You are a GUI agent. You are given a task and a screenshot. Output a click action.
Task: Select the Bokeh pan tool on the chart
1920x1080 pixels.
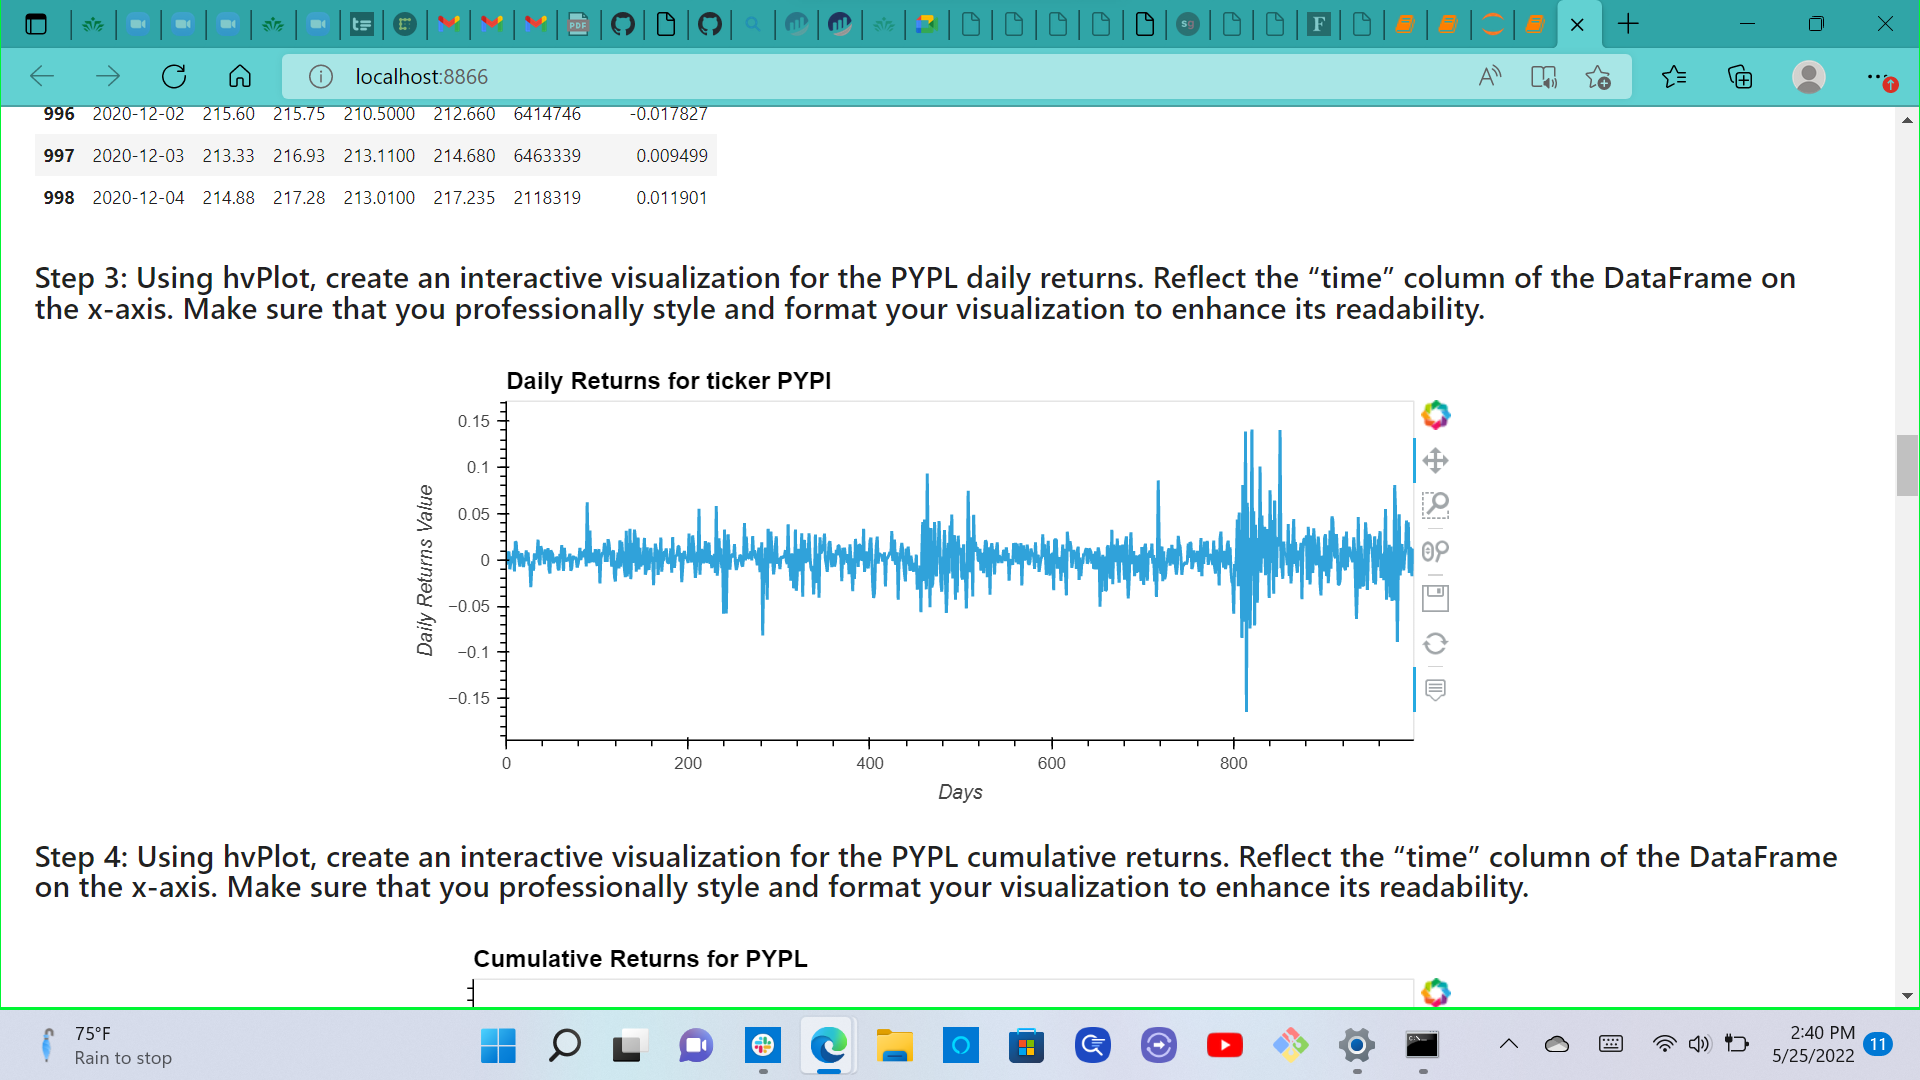pos(1435,460)
